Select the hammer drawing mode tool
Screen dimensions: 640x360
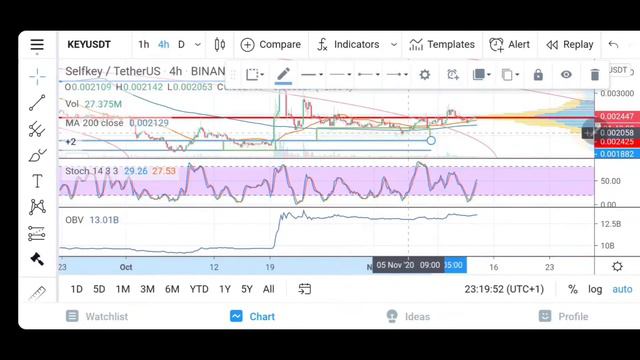[x=37, y=259]
